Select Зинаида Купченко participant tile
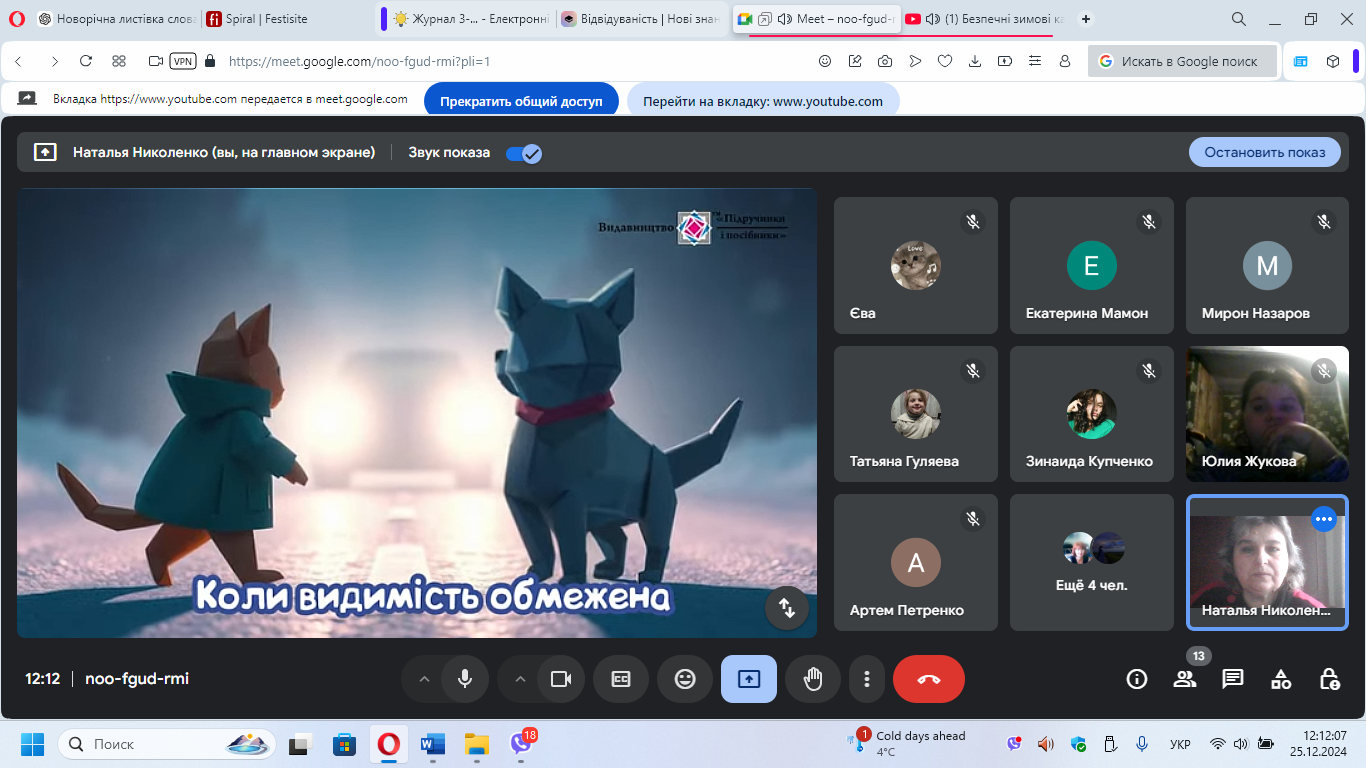1366x768 pixels. point(1092,414)
